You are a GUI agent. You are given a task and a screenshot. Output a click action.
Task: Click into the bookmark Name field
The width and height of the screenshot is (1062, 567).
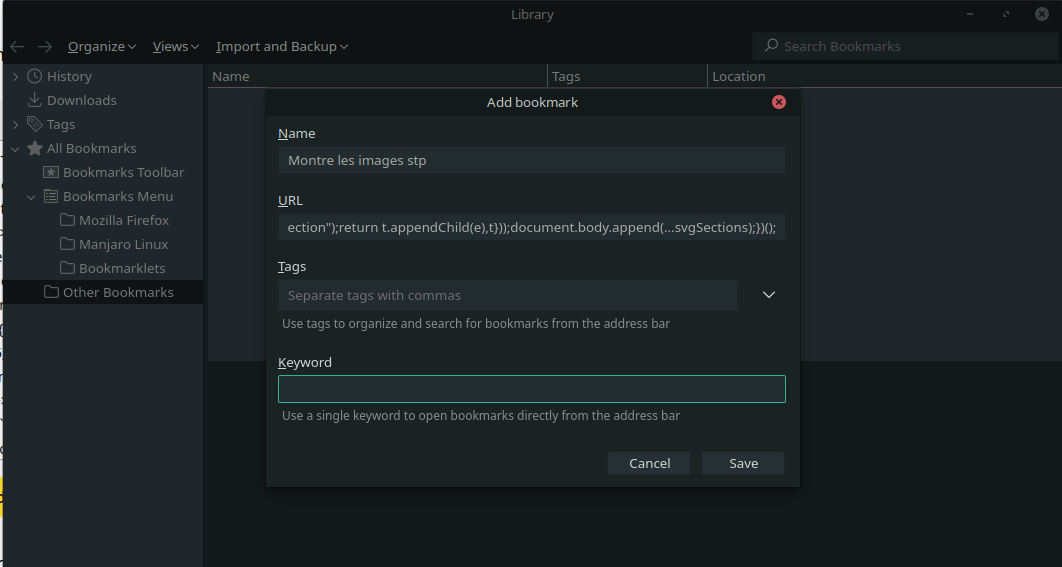point(531,160)
